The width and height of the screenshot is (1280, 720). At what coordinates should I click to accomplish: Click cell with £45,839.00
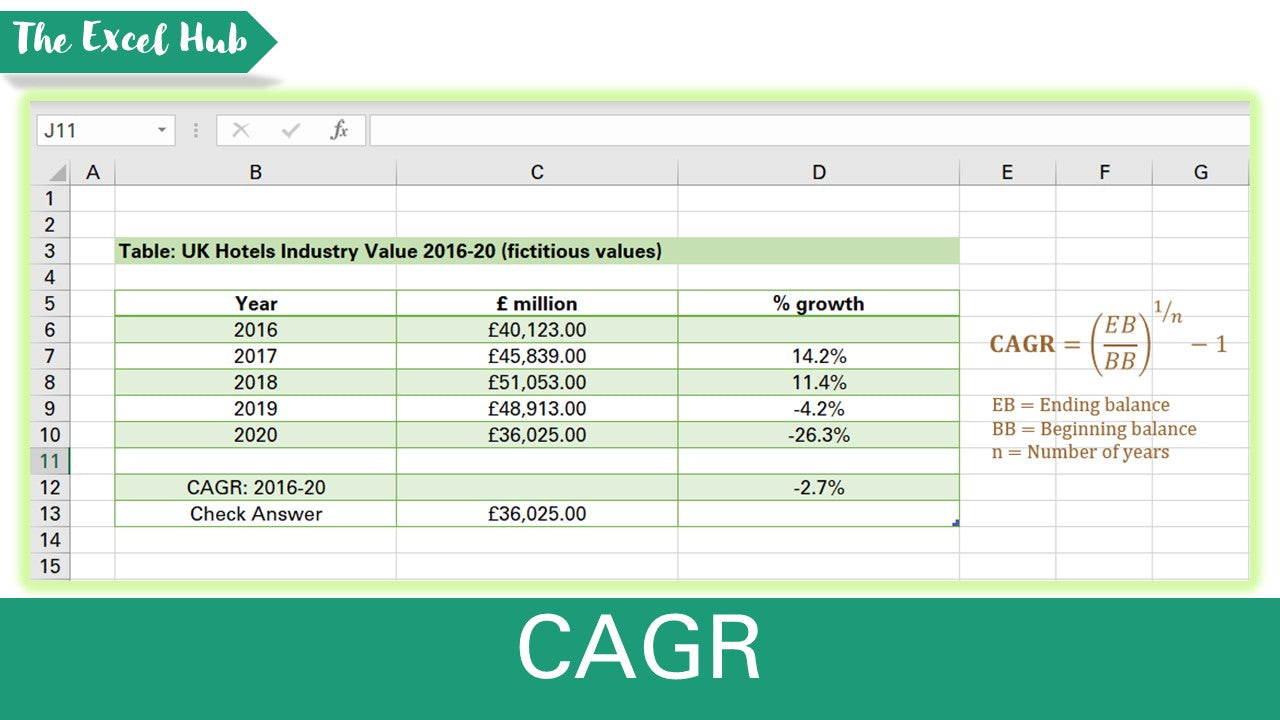click(x=537, y=356)
